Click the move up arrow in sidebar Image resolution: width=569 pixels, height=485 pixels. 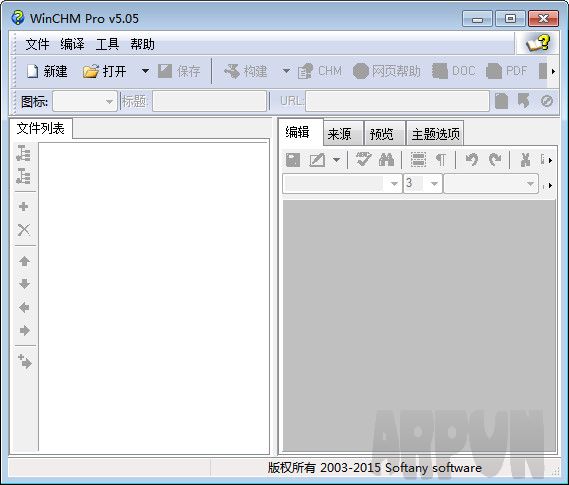24,261
